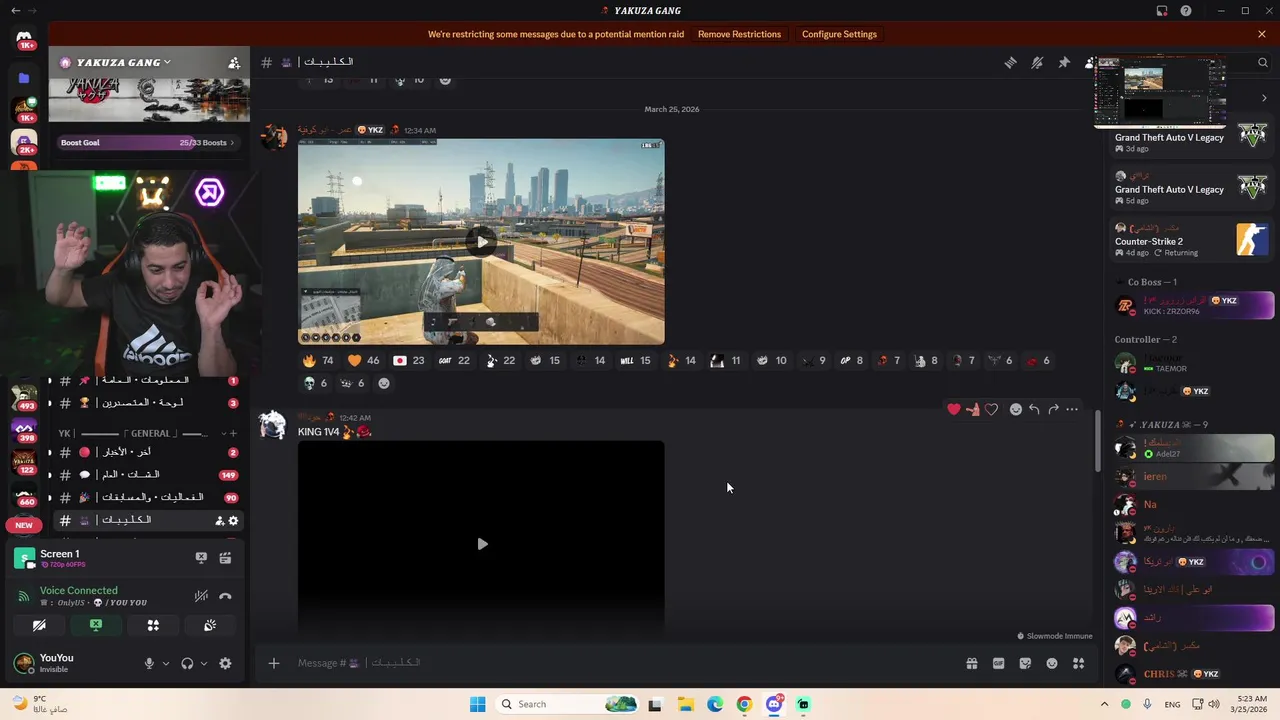The image size is (1280, 720).
Task: Open the channel with 149 unread
Action: 148,475
